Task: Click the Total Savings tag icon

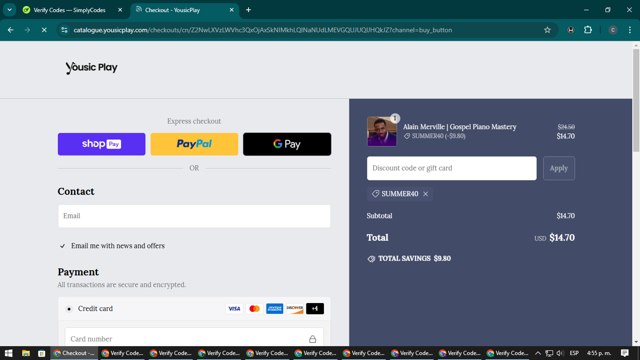Action: [371, 259]
